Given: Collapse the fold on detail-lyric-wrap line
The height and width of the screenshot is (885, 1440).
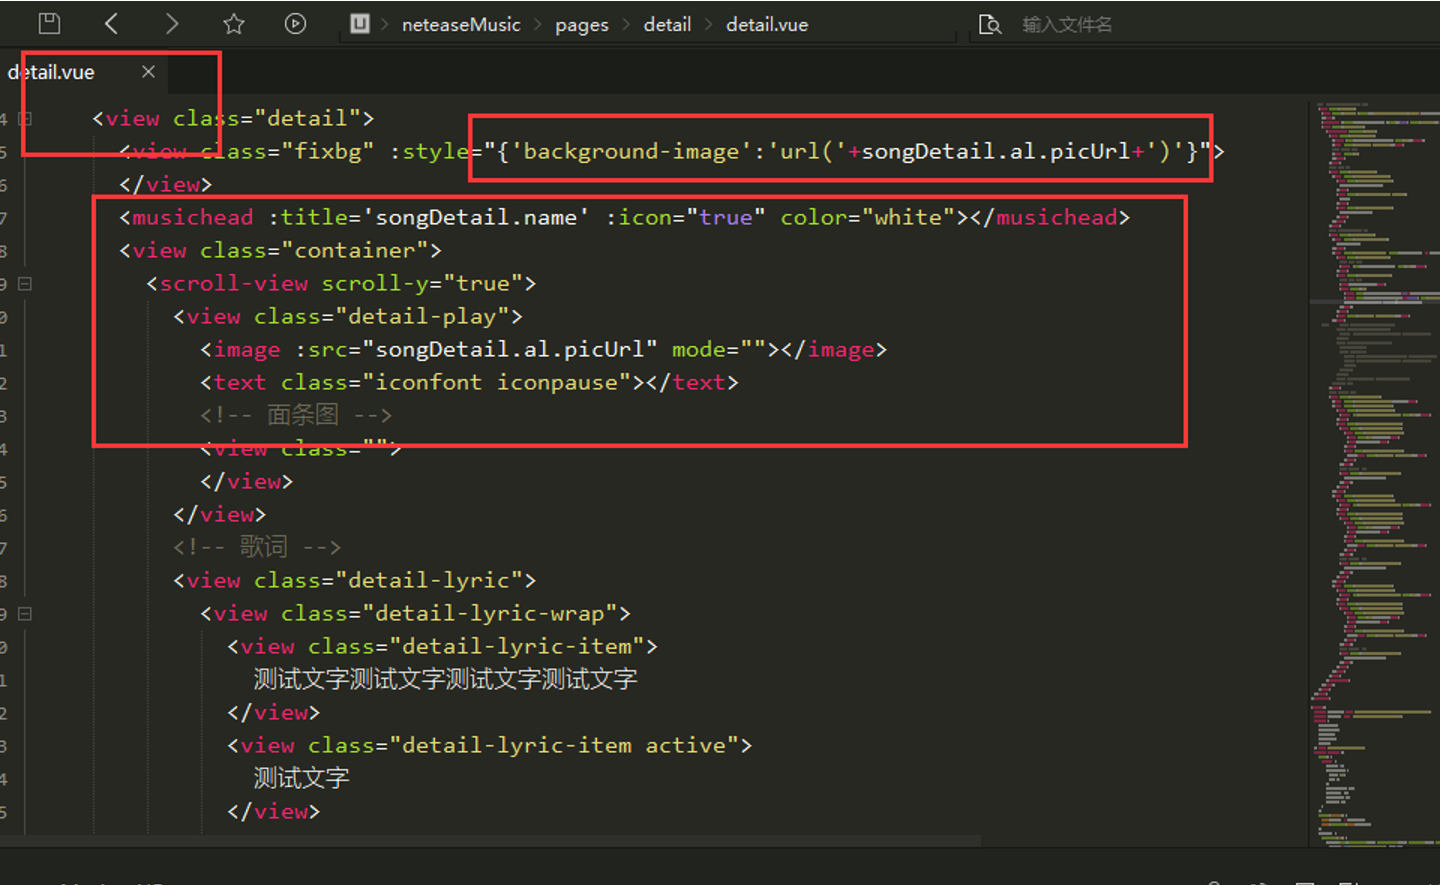Looking at the screenshot, I should click(x=25, y=613).
